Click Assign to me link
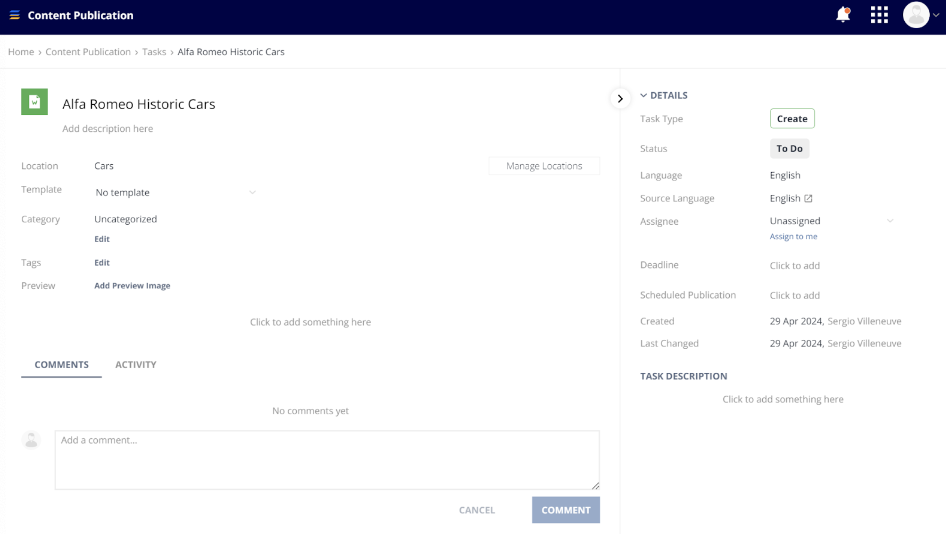Viewport: 946px width, 534px height. [793, 237]
